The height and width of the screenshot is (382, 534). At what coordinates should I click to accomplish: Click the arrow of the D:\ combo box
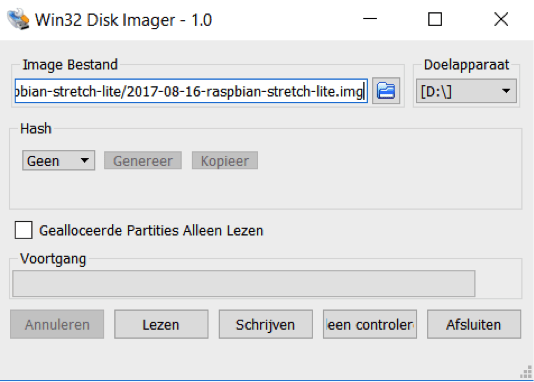coord(506,91)
